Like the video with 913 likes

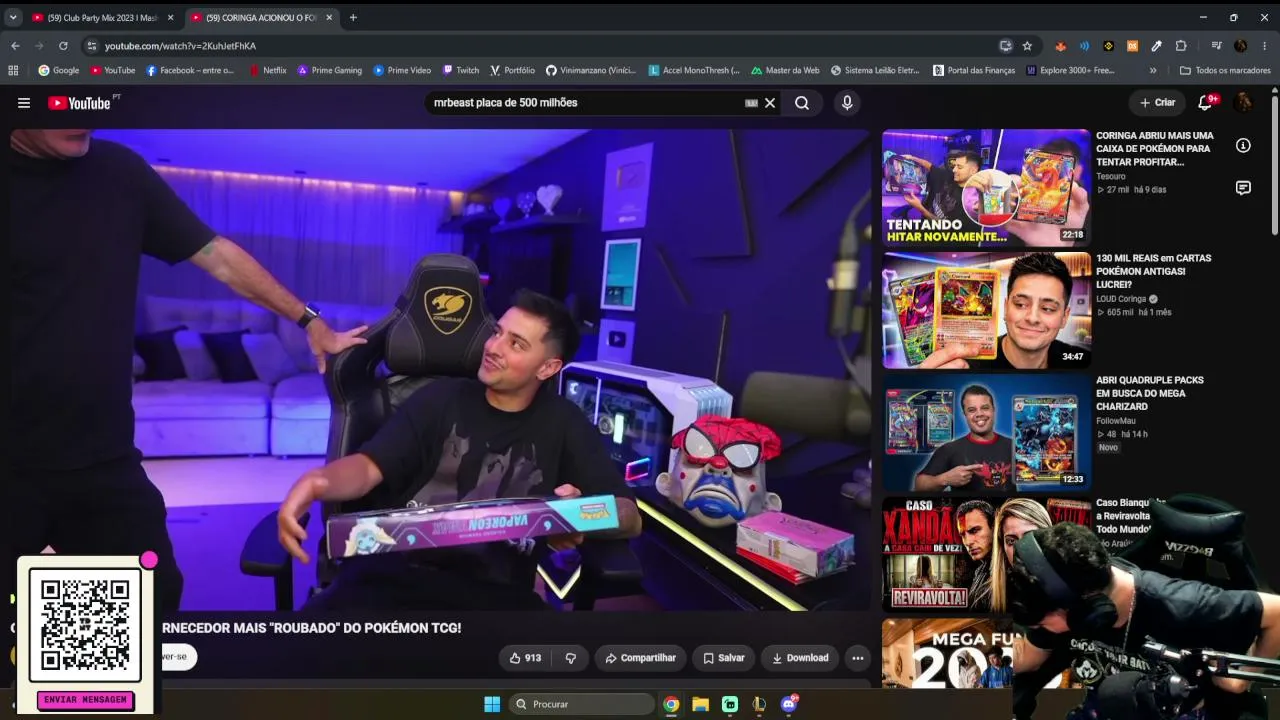(x=525, y=658)
